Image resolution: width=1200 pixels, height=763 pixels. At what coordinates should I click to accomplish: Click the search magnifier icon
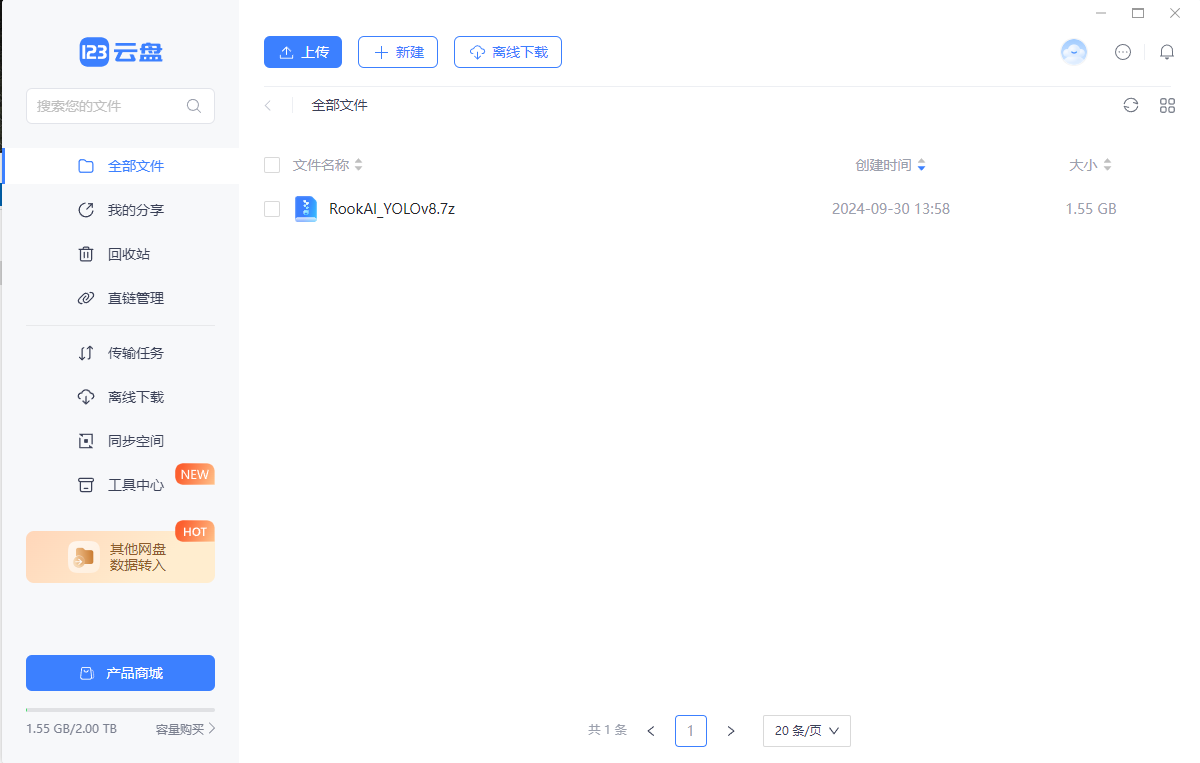click(194, 105)
